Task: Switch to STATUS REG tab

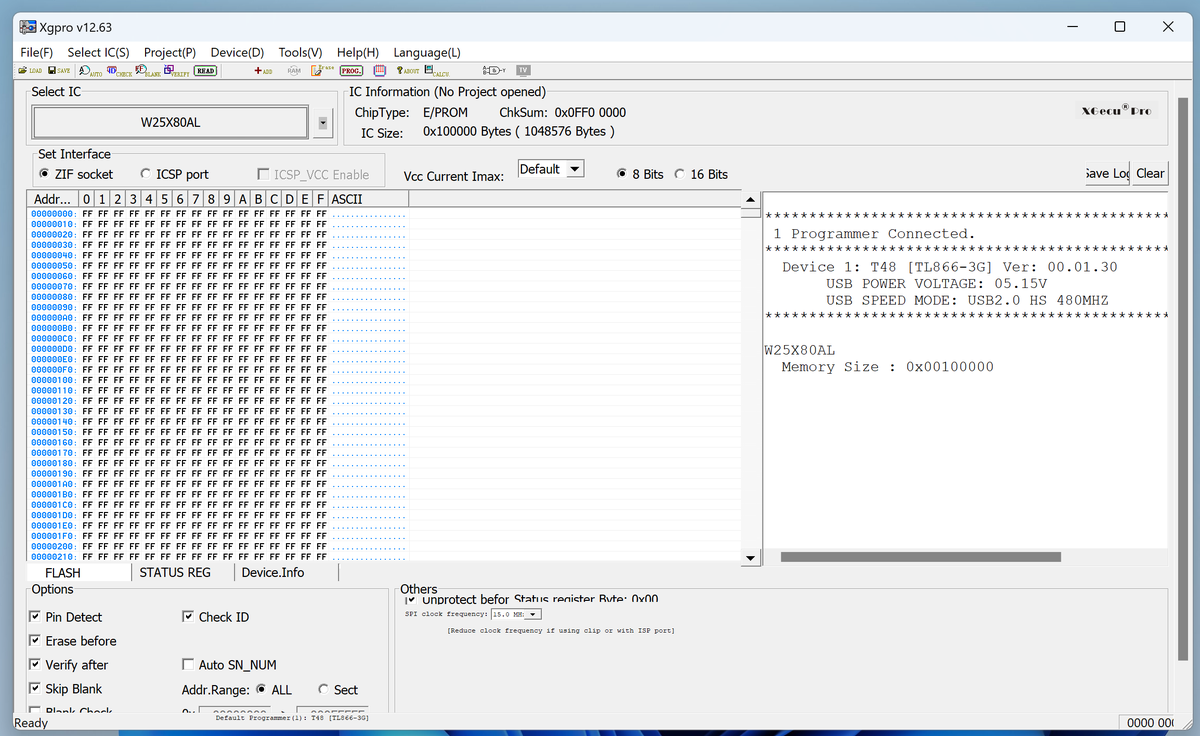Action: (x=183, y=572)
